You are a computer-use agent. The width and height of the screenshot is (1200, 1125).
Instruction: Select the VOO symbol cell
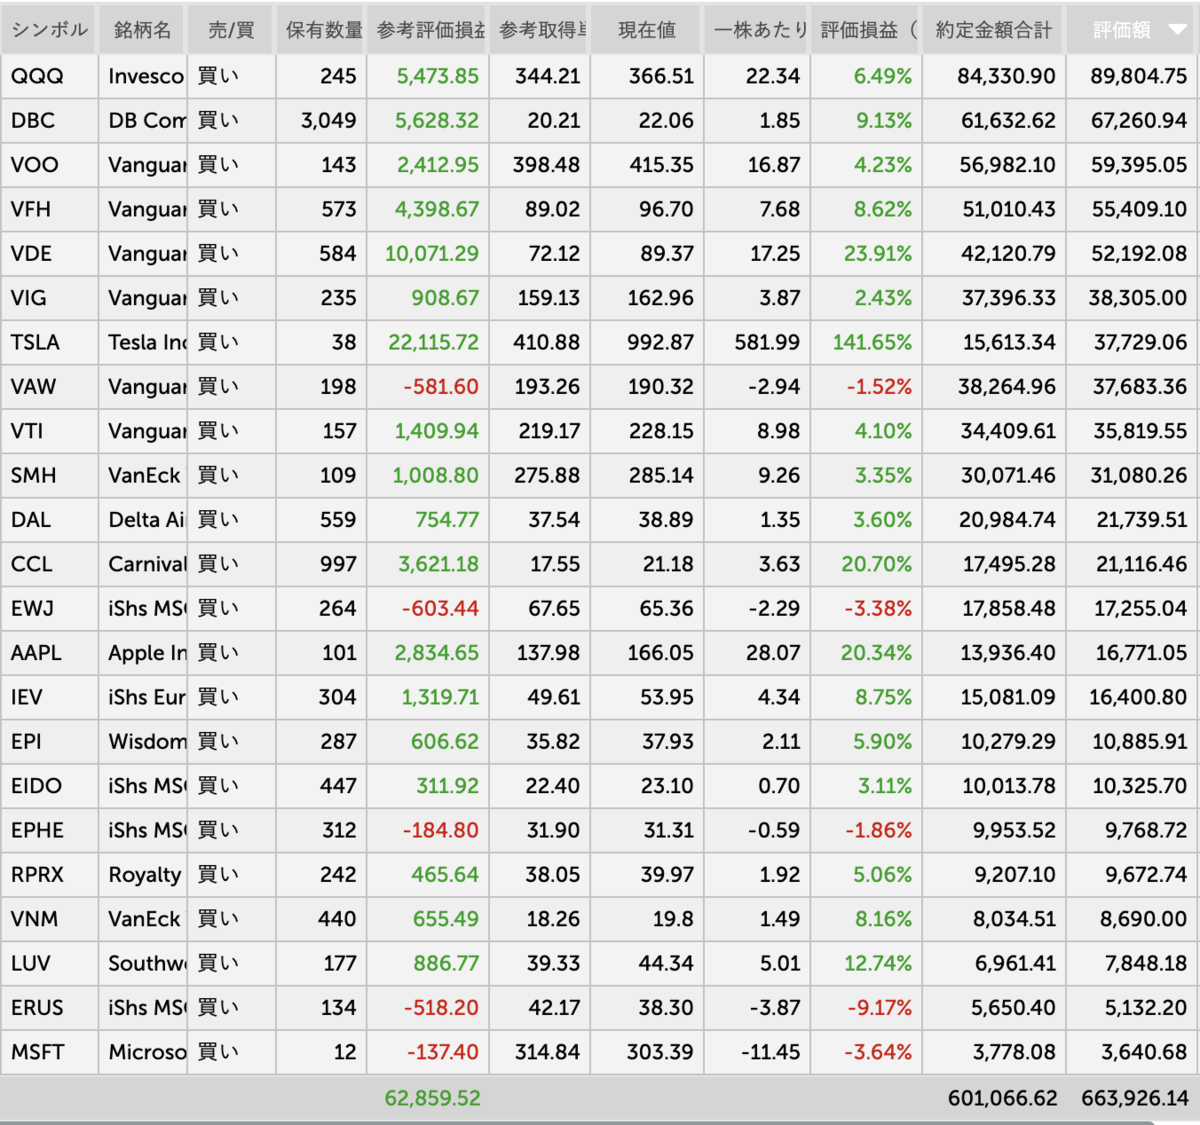pos(49,165)
